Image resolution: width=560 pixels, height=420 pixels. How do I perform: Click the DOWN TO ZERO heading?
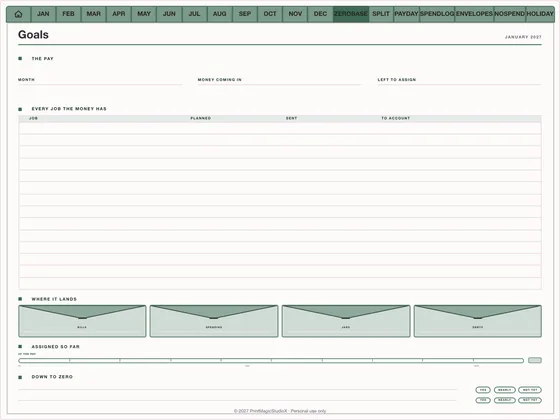(52, 377)
